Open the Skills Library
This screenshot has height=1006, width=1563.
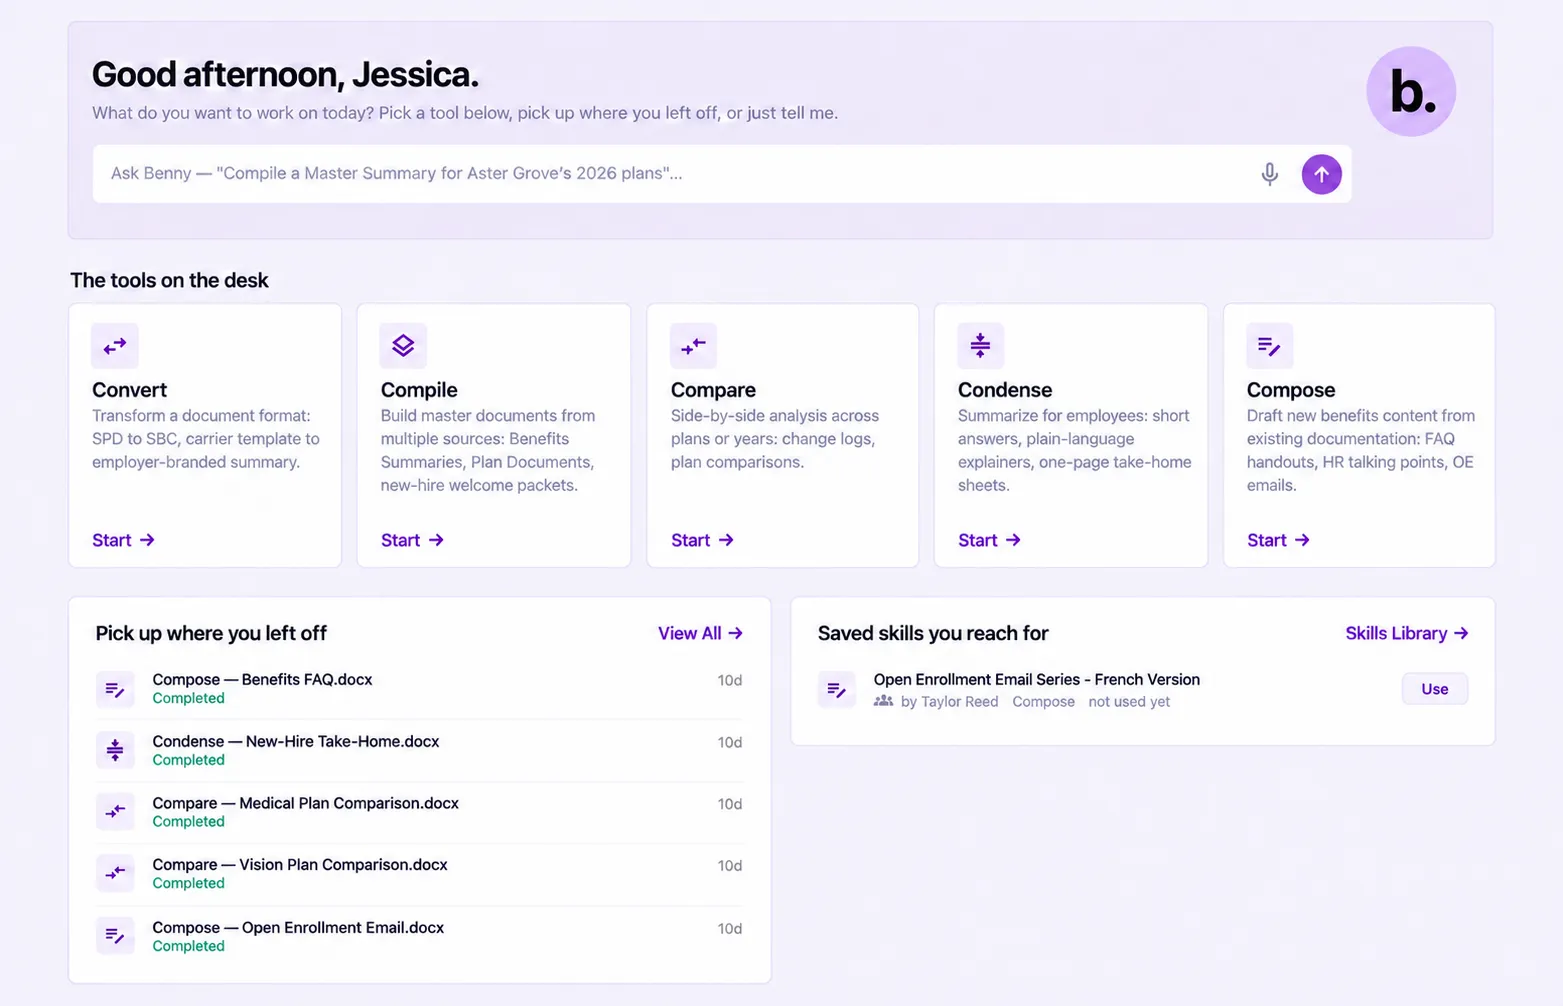coord(1406,633)
